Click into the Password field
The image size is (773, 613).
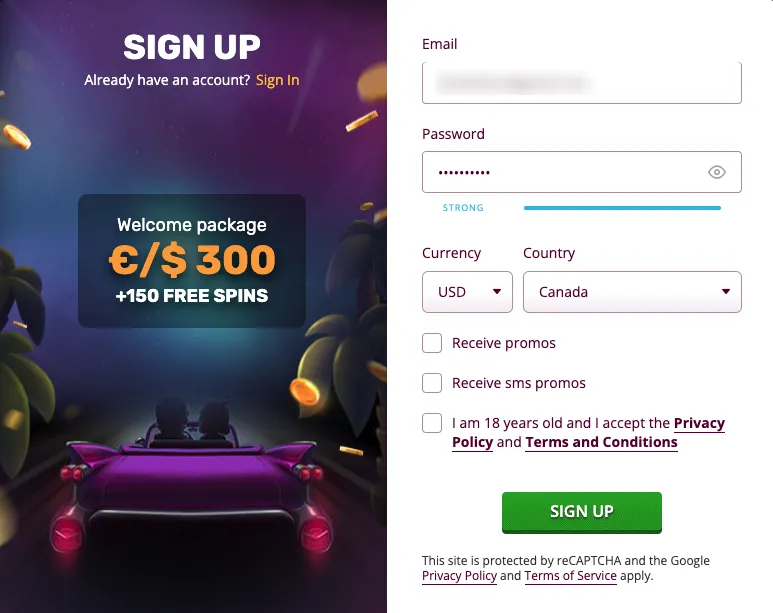(x=560, y=172)
